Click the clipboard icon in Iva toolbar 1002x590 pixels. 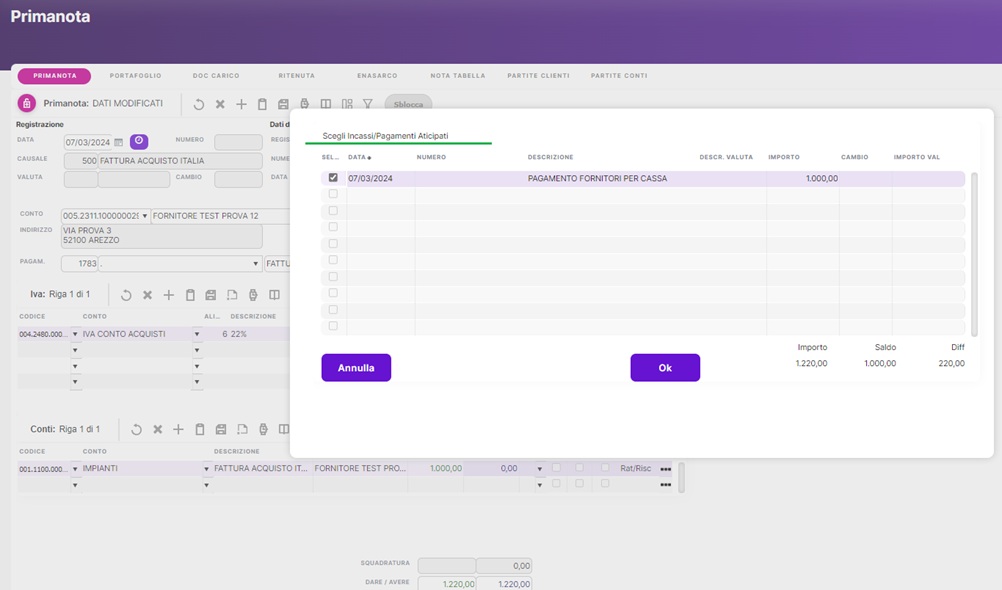190,295
